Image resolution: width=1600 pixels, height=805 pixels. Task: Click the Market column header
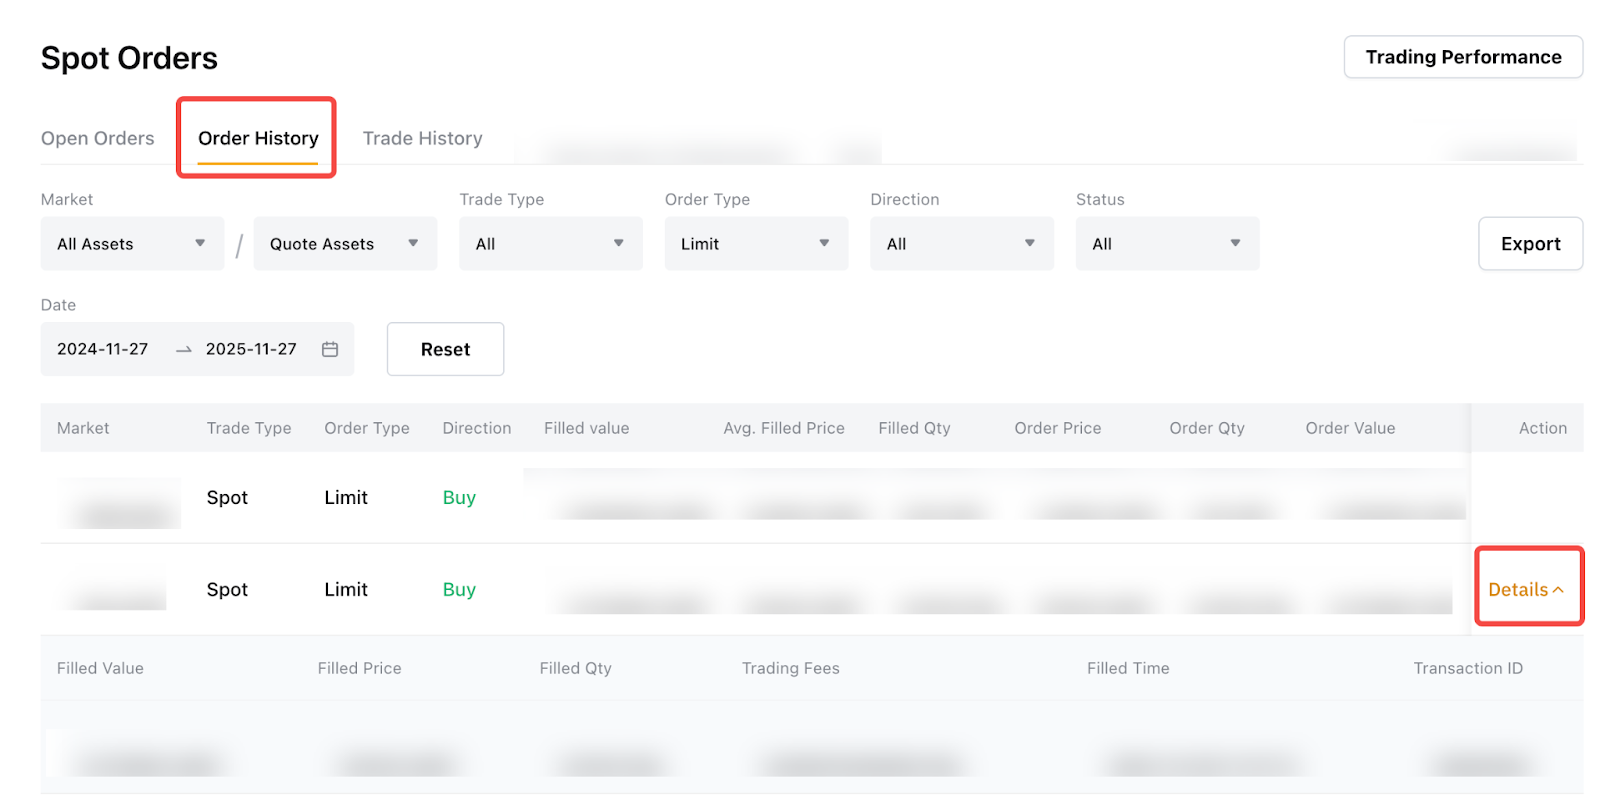pos(83,428)
